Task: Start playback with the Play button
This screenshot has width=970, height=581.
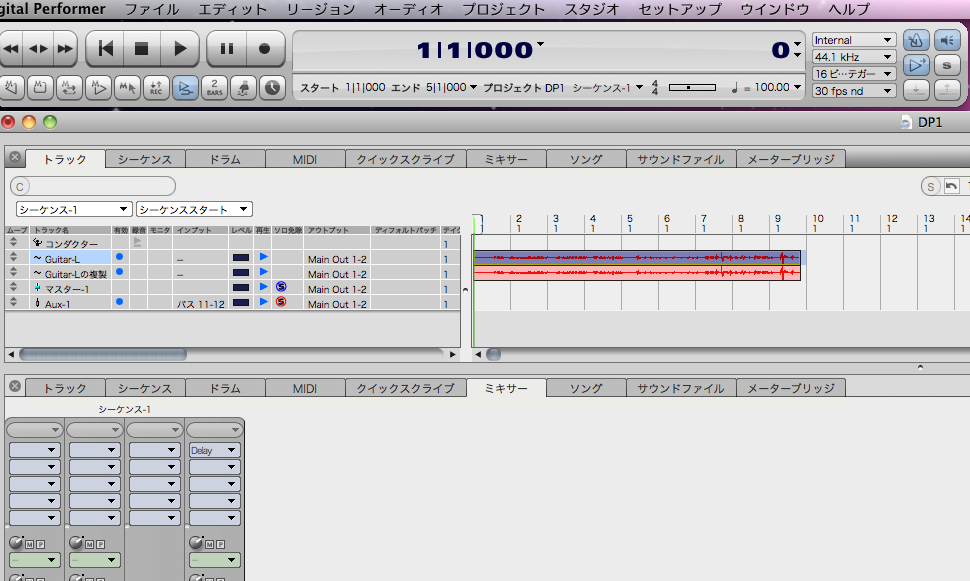Action: click(179, 49)
